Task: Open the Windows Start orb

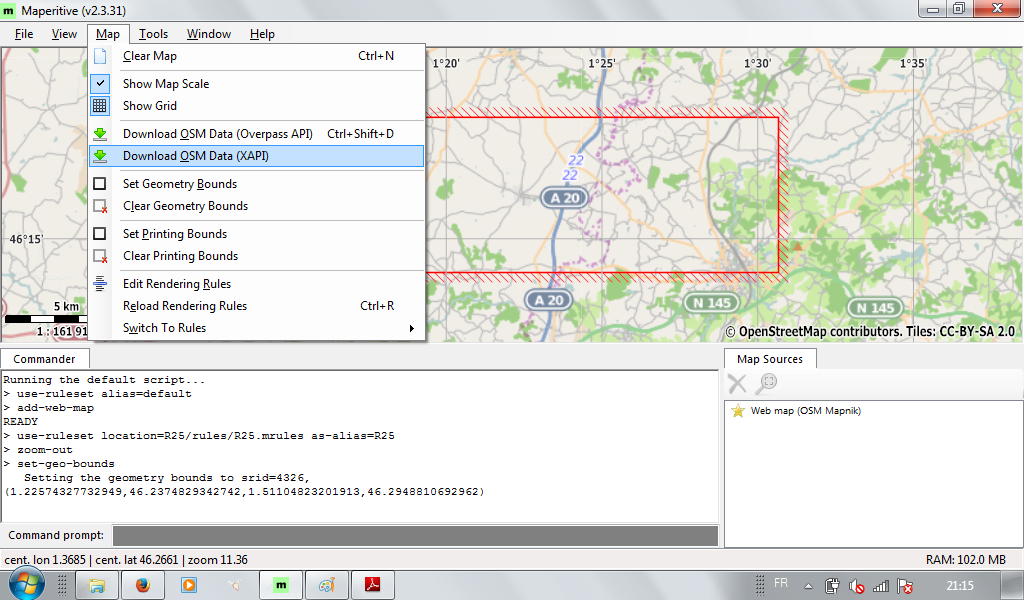Action: 26,584
